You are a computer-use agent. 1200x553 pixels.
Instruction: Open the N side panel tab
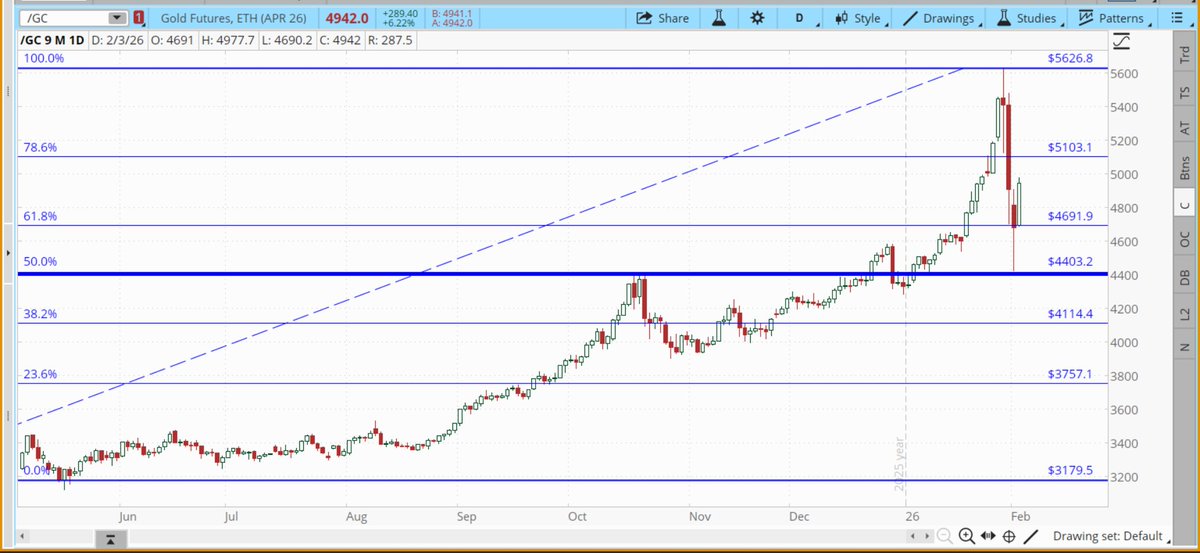(1185, 347)
